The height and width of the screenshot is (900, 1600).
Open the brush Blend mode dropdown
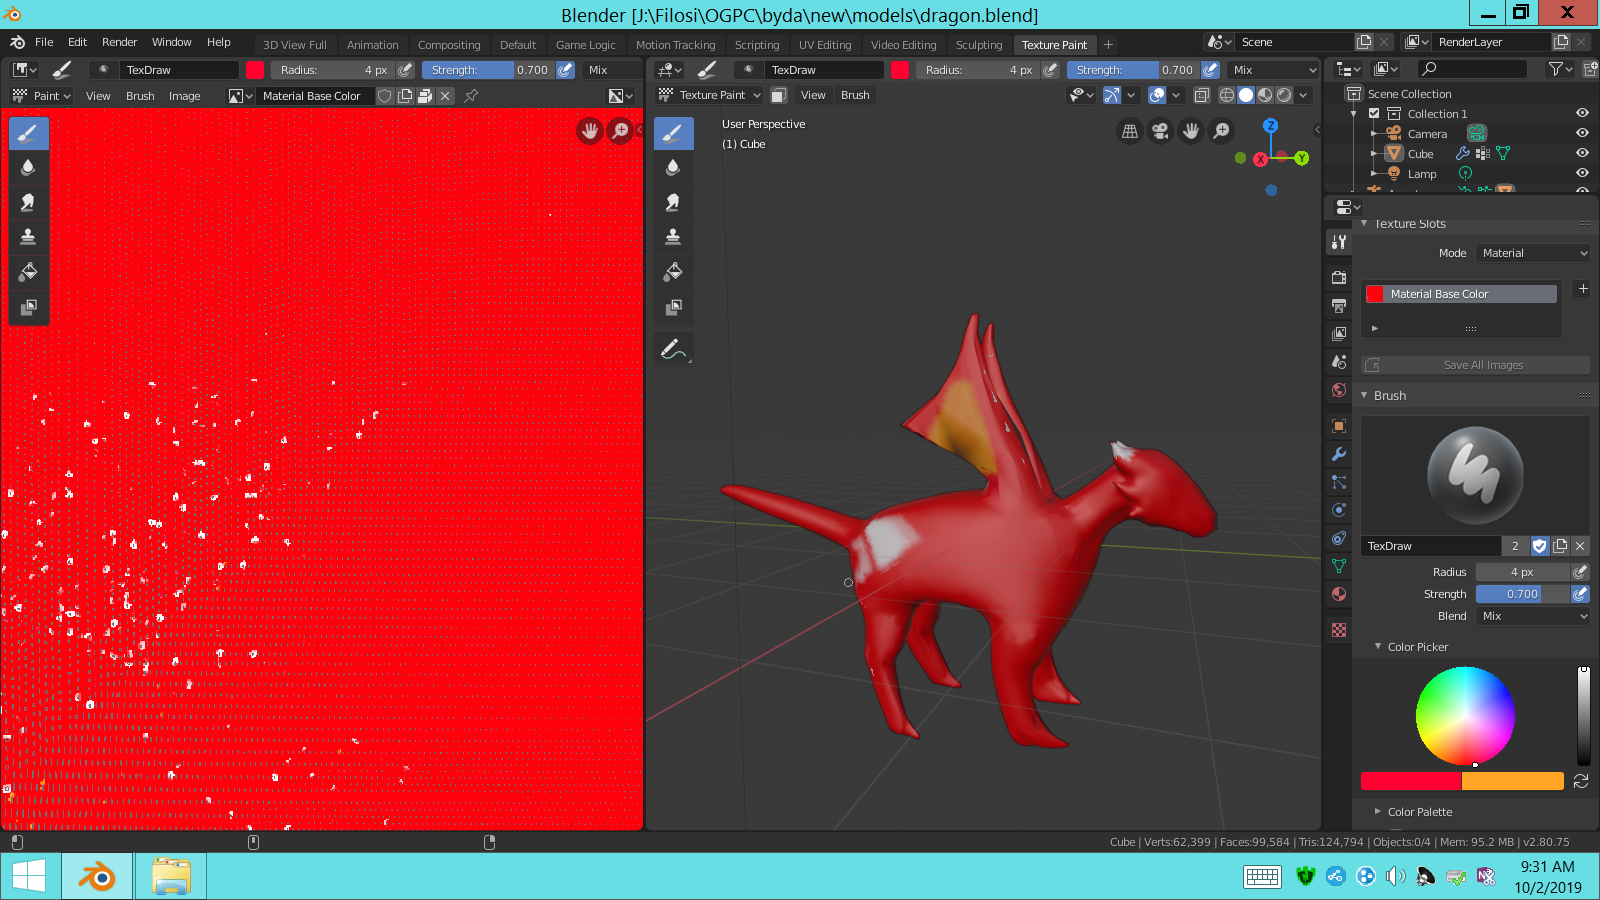click(1532, 616)
